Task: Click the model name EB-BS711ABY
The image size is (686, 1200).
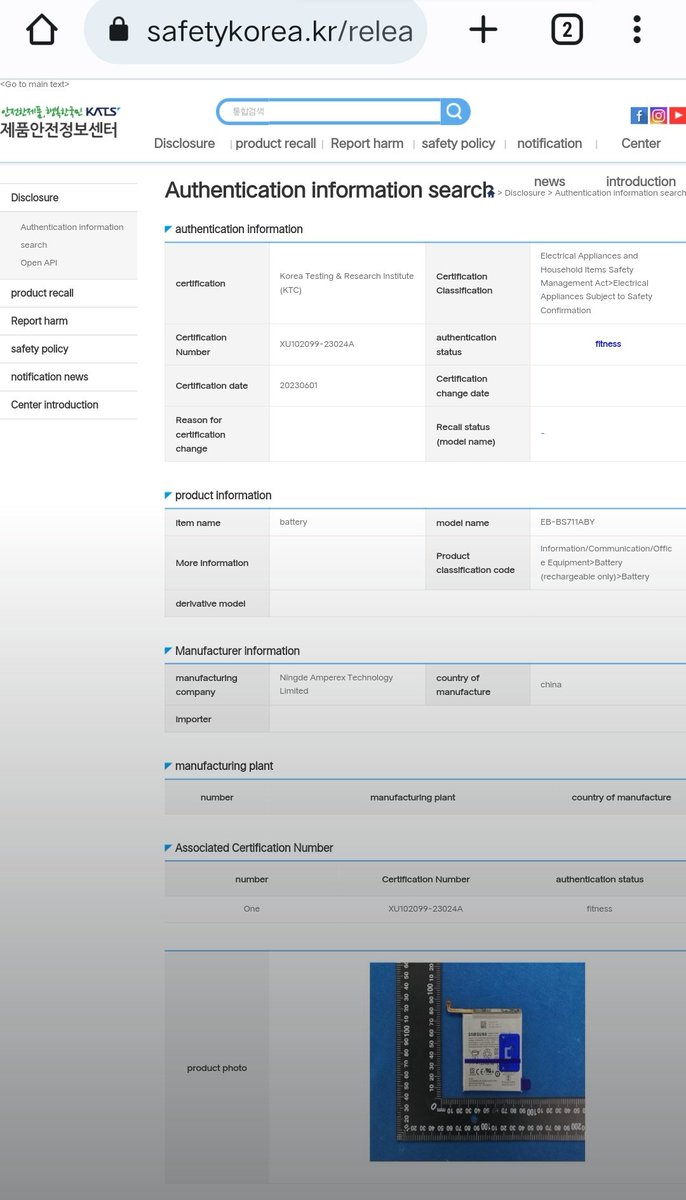Action: [x=567, y=522]
